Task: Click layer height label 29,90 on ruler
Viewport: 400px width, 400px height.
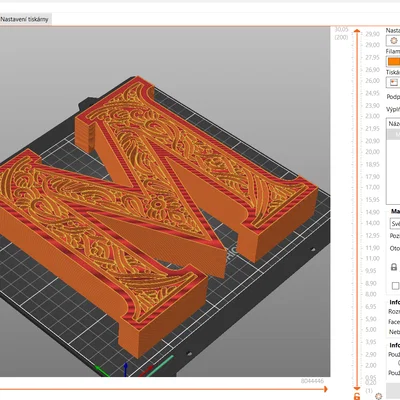Action: [x=372, y=34]
